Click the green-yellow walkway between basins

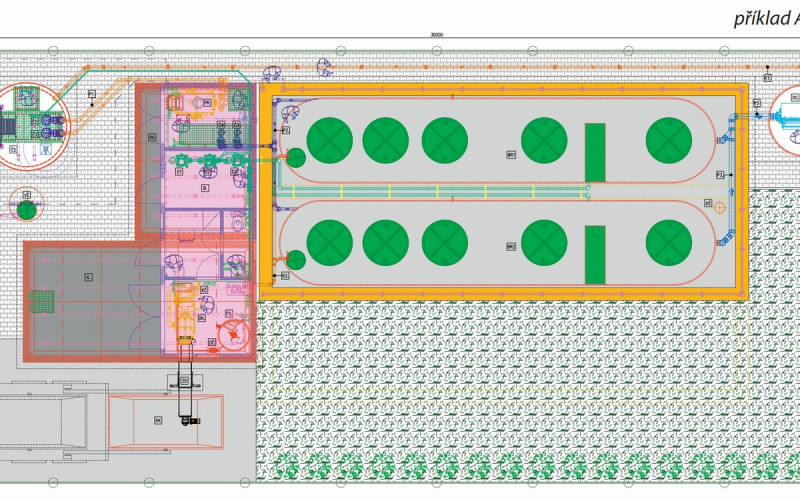(500, 190)
